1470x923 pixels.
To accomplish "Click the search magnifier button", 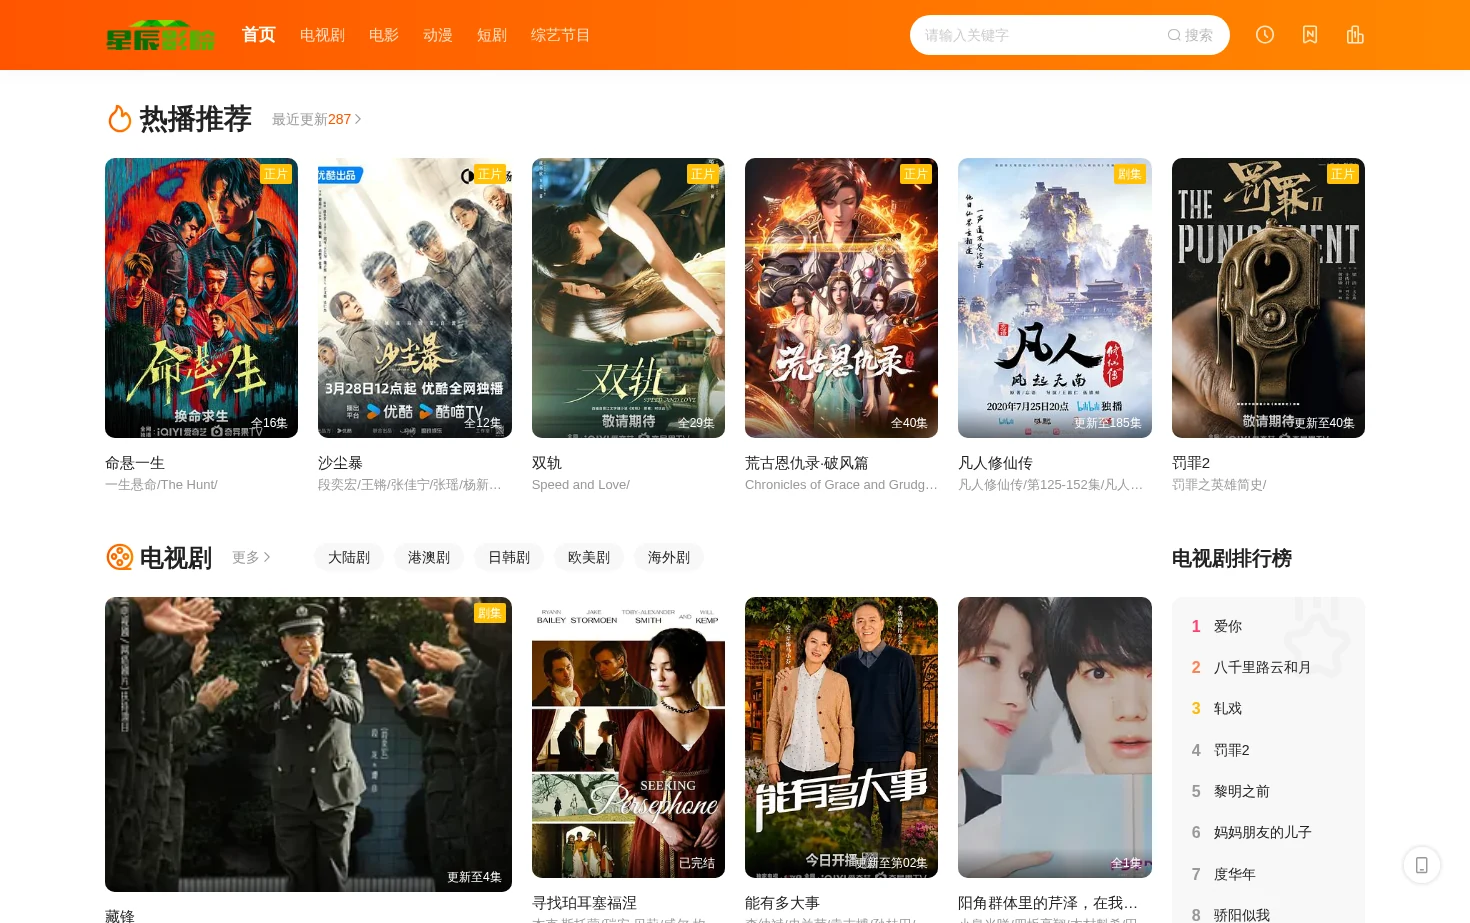I will 1190,35.
